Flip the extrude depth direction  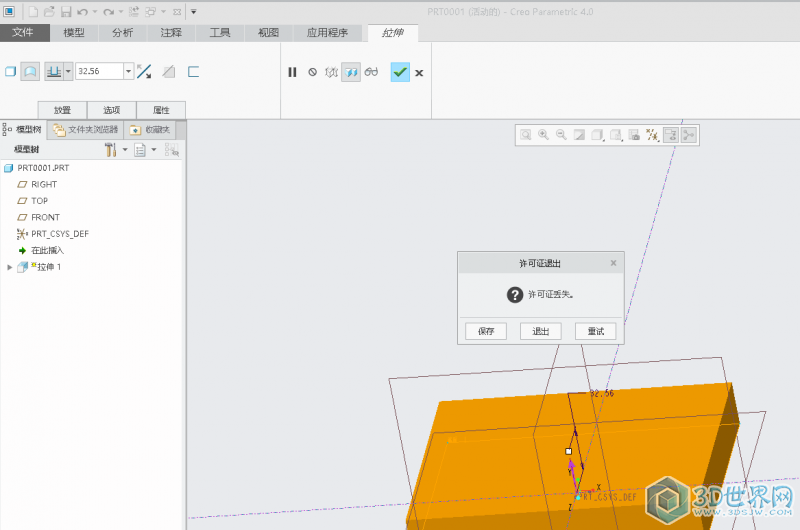click(144, 71)
